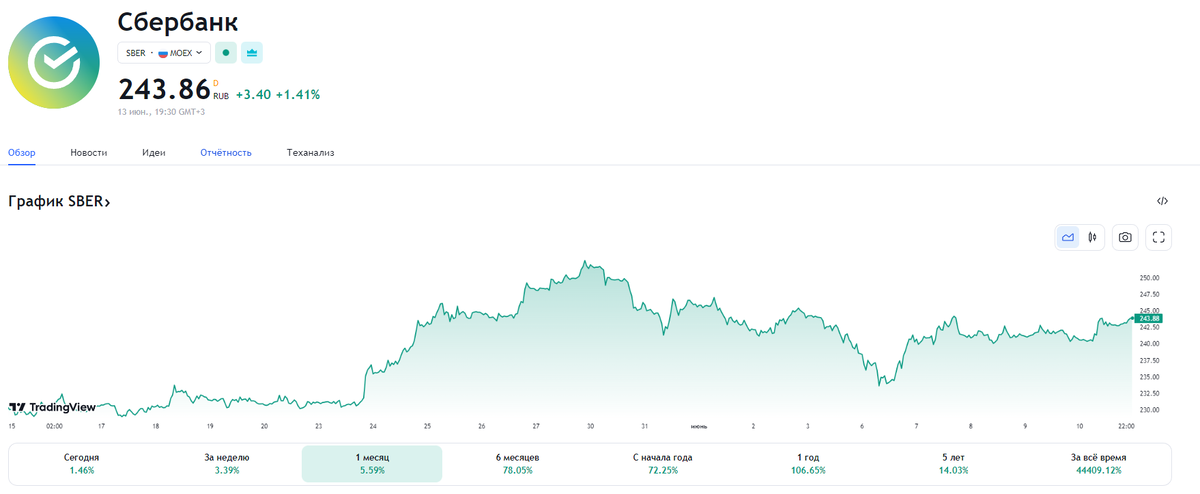Expand the График SBER chart heading
The height and width of the screenshot is (494, 1200).
coord(59,202)
